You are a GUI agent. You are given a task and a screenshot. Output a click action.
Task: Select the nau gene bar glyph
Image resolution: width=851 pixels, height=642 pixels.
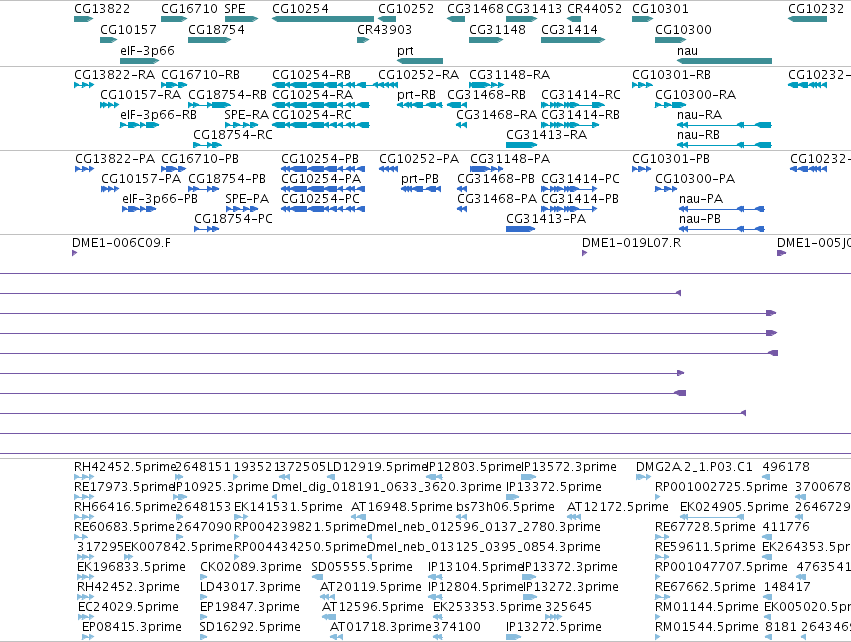725,61
